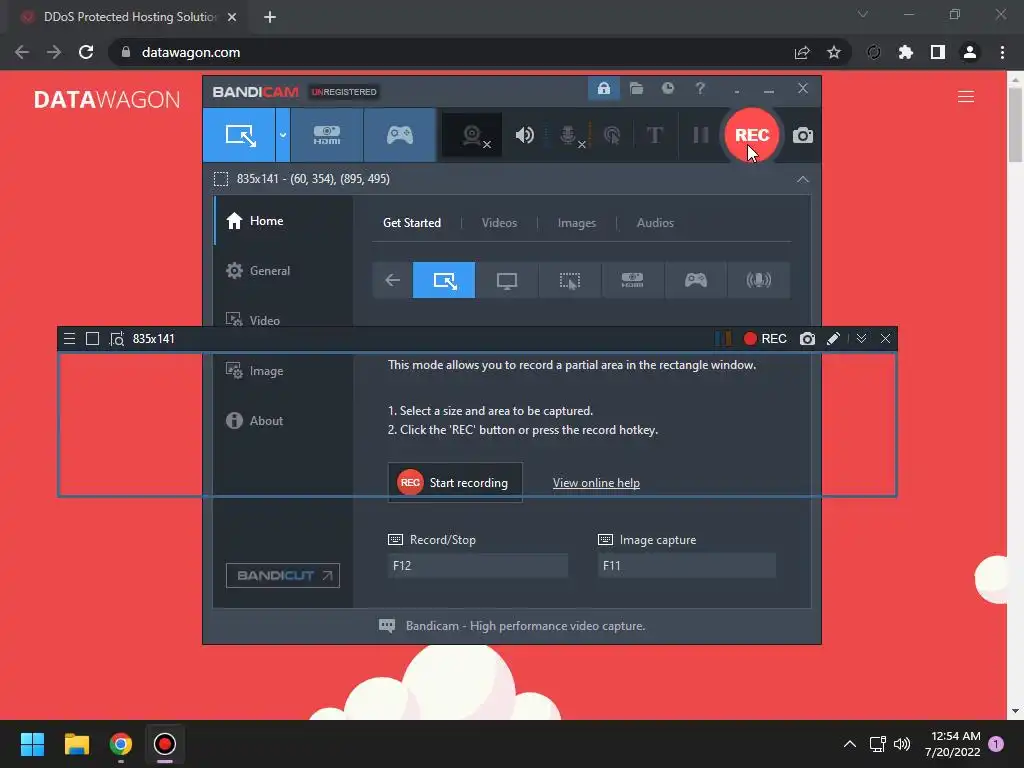Select around-mouse recording mode icon
Viewport: 1024px width, 768px height.
569,280
